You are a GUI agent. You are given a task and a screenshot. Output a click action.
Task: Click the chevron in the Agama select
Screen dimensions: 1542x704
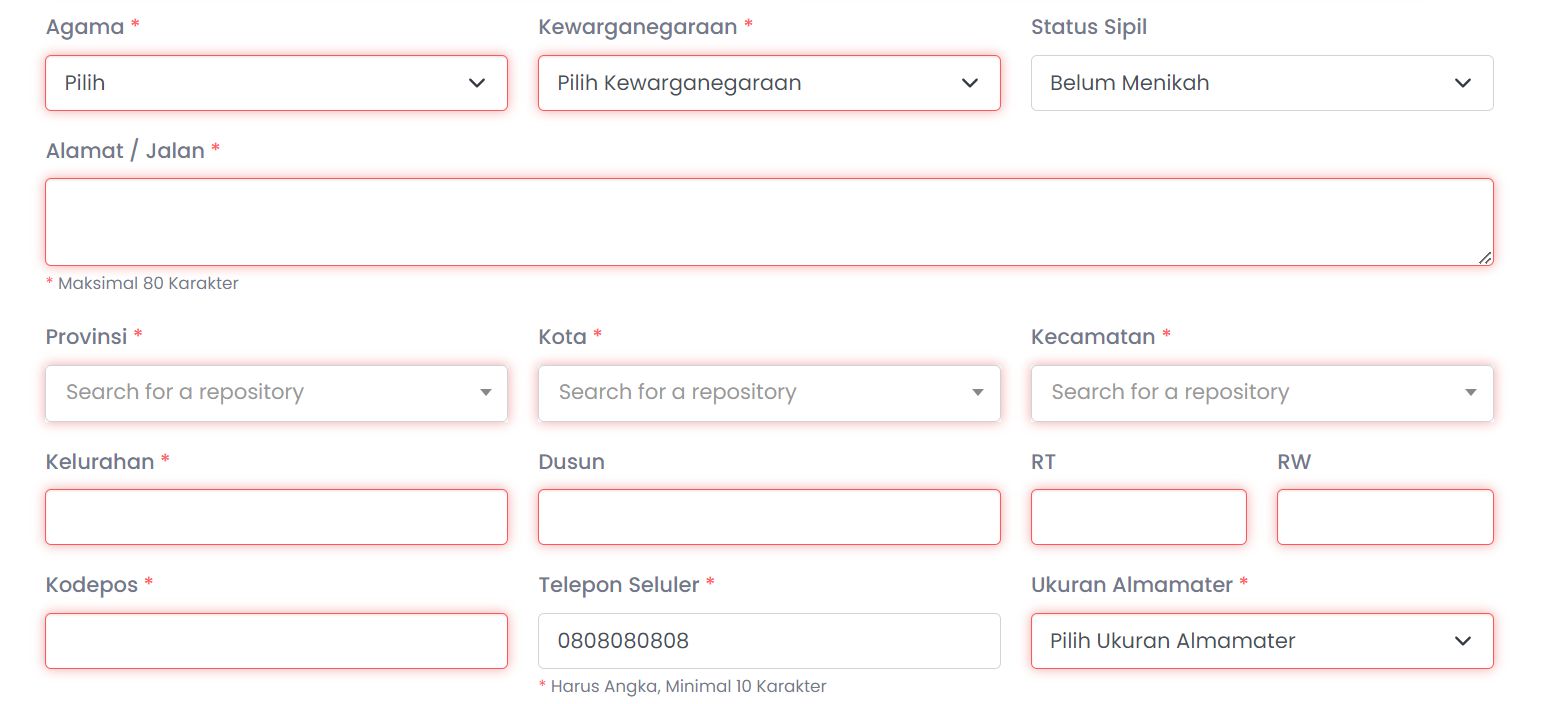coord(477,83)
